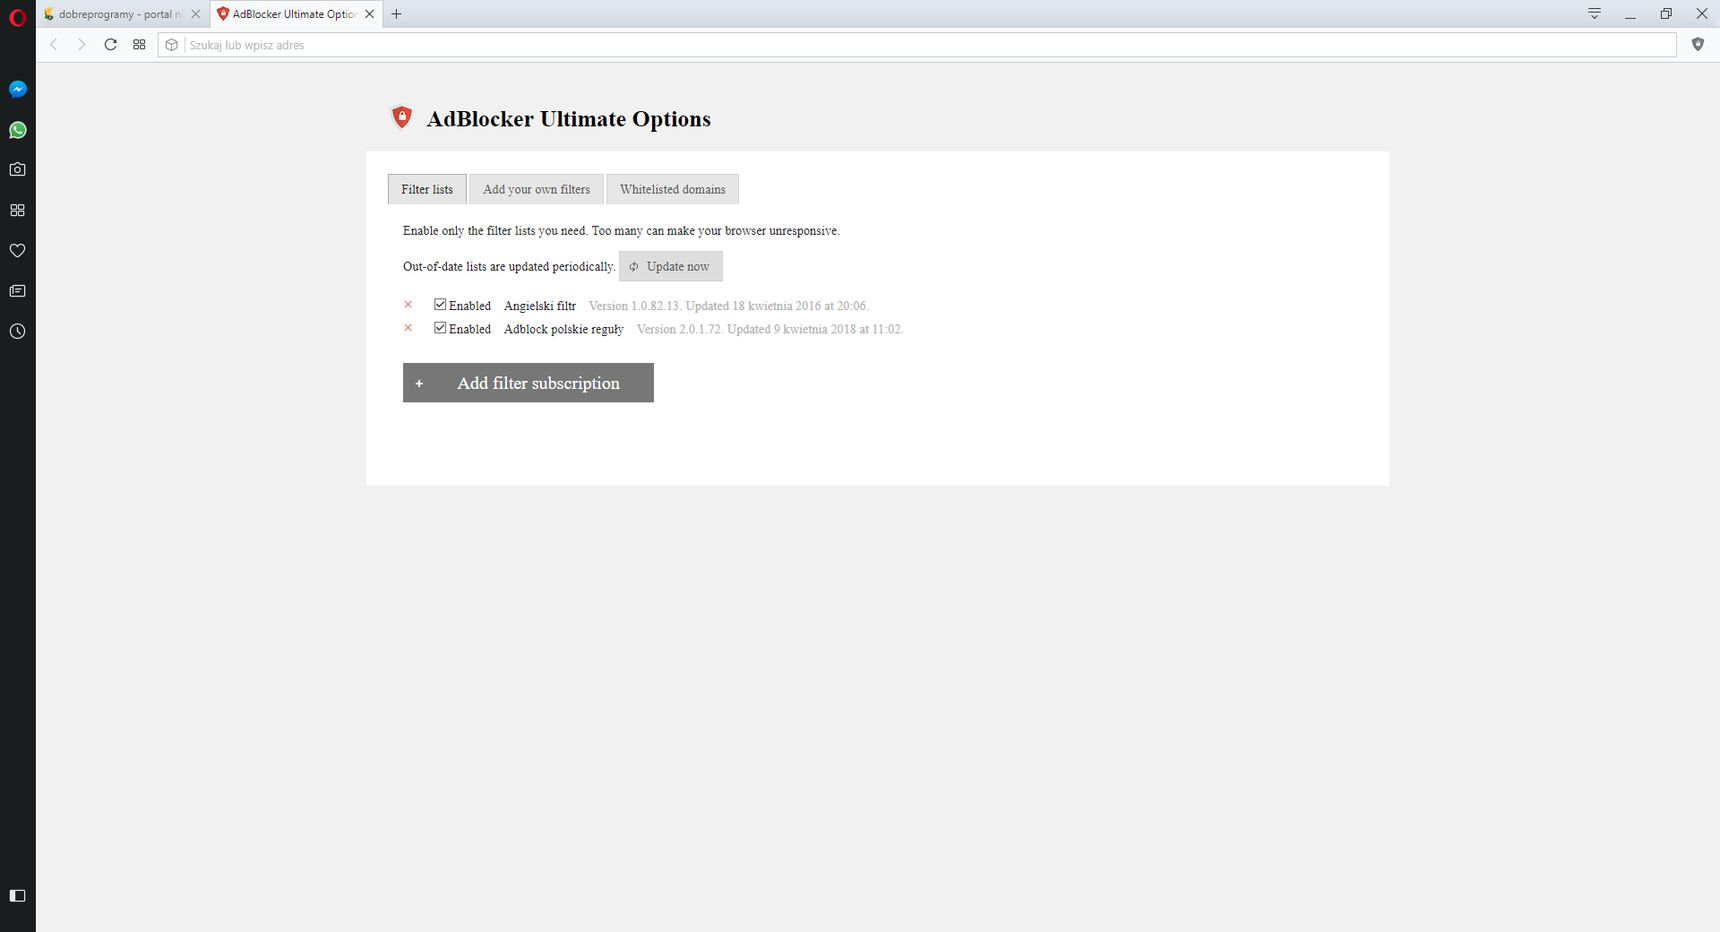Click AdBlocker Ultimate Options heading

[x=569, y=119]
